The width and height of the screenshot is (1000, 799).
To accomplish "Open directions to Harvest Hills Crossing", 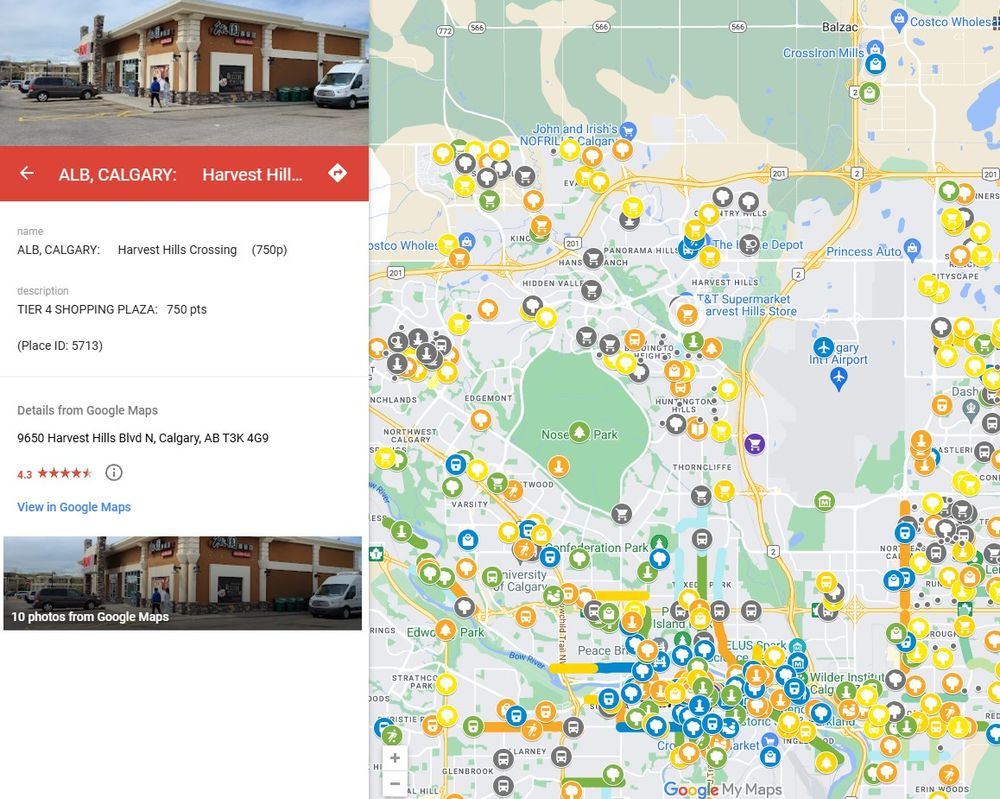I will point(337,173).
